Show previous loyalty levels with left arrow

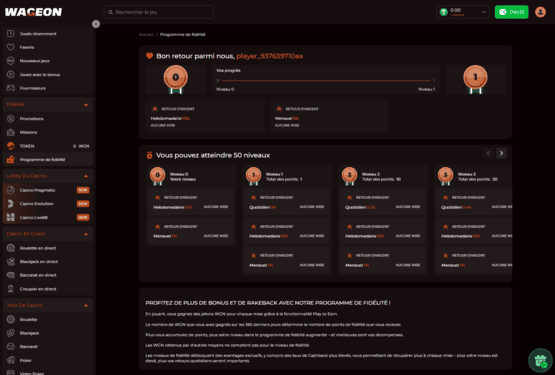pyautogui.click(x=488, y=153)
